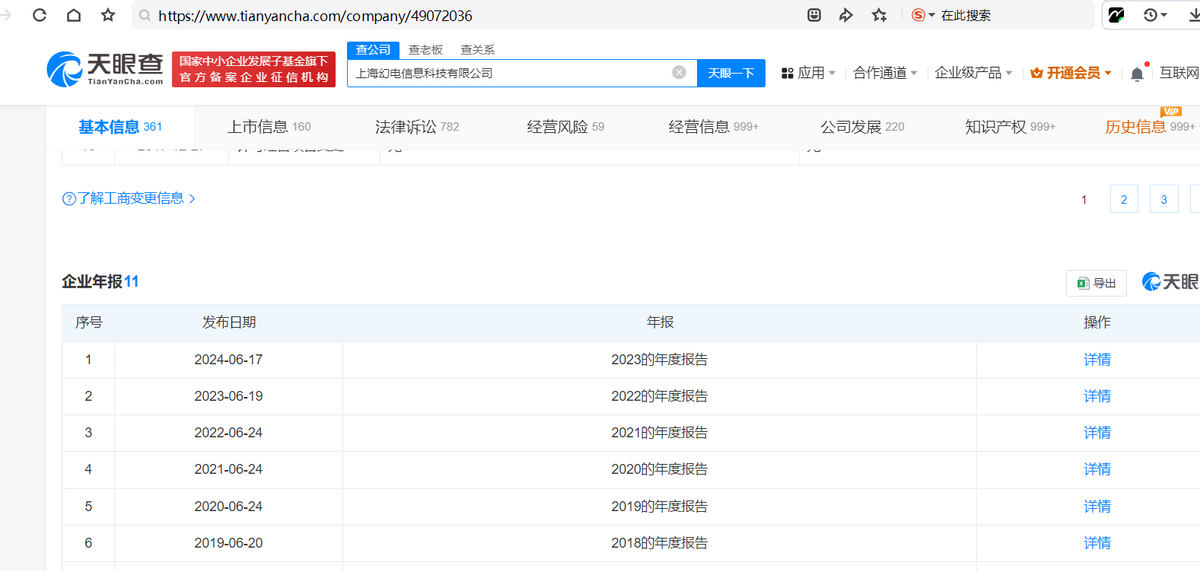Open browser history clock icon

click(1151, 15)
